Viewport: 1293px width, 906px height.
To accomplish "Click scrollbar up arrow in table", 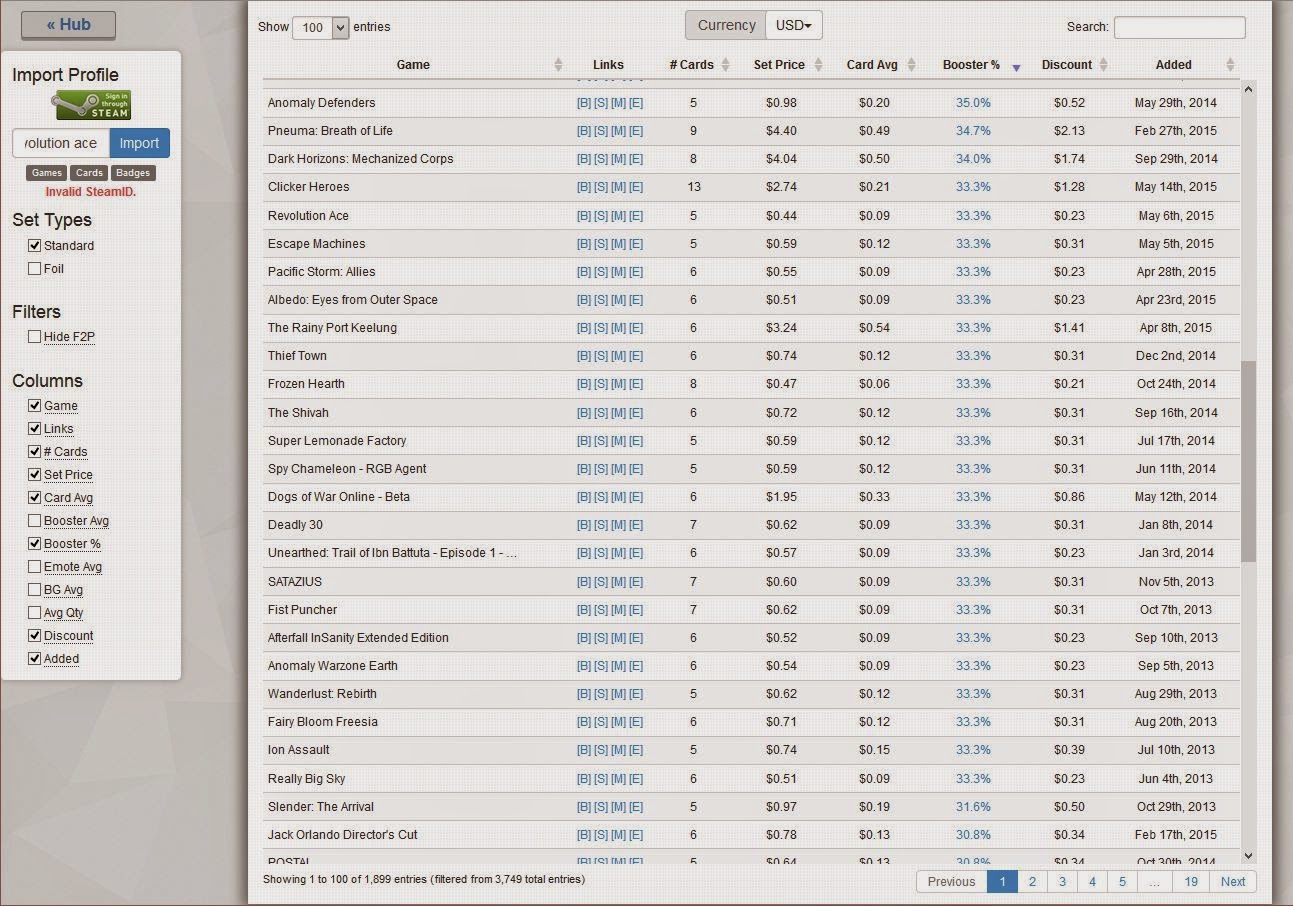I will point(1247,90).
